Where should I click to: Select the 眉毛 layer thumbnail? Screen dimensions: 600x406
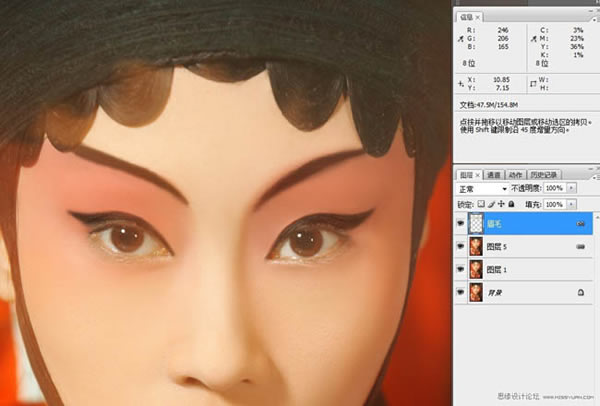(476, 223)
